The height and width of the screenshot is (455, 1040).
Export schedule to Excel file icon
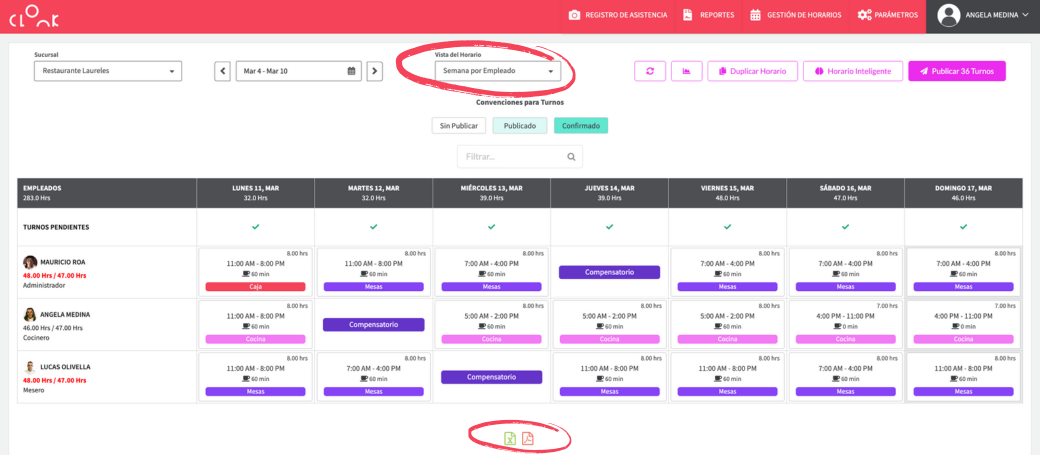pos(510,439)
